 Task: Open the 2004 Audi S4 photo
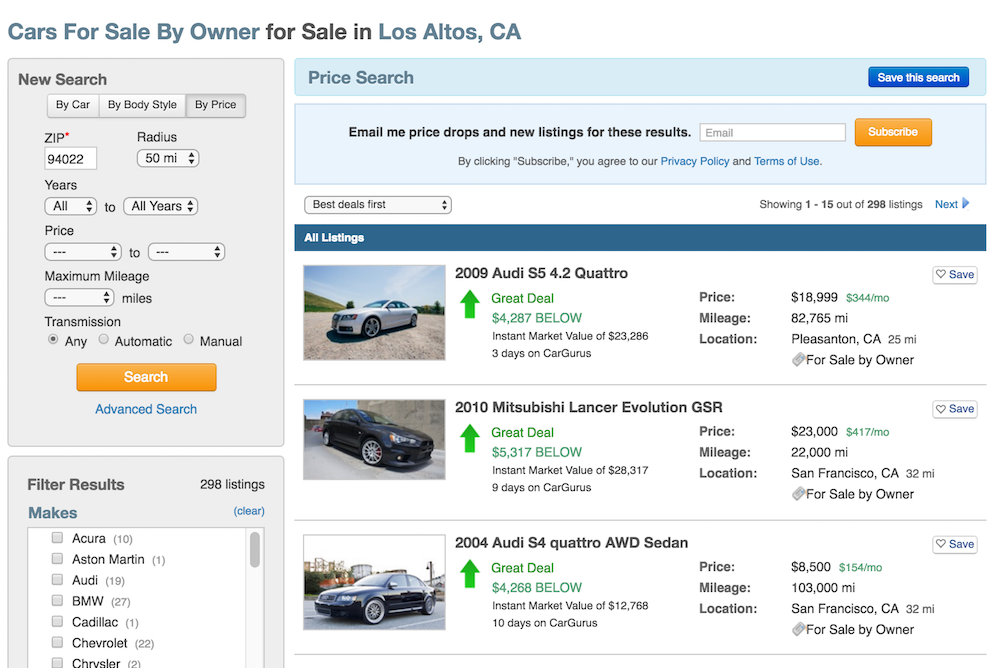click(374, 583)
